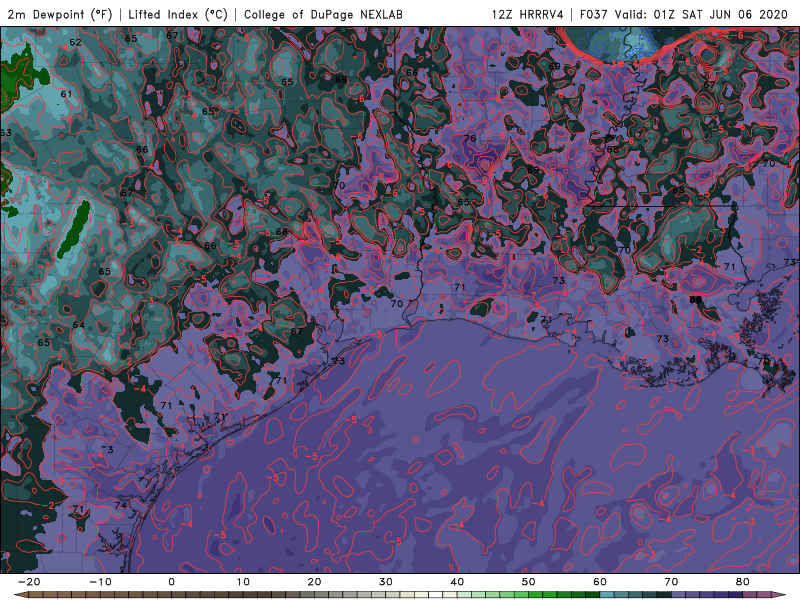
Task: Click the 50 label on the color scale
Action: [x=529, y=582]
